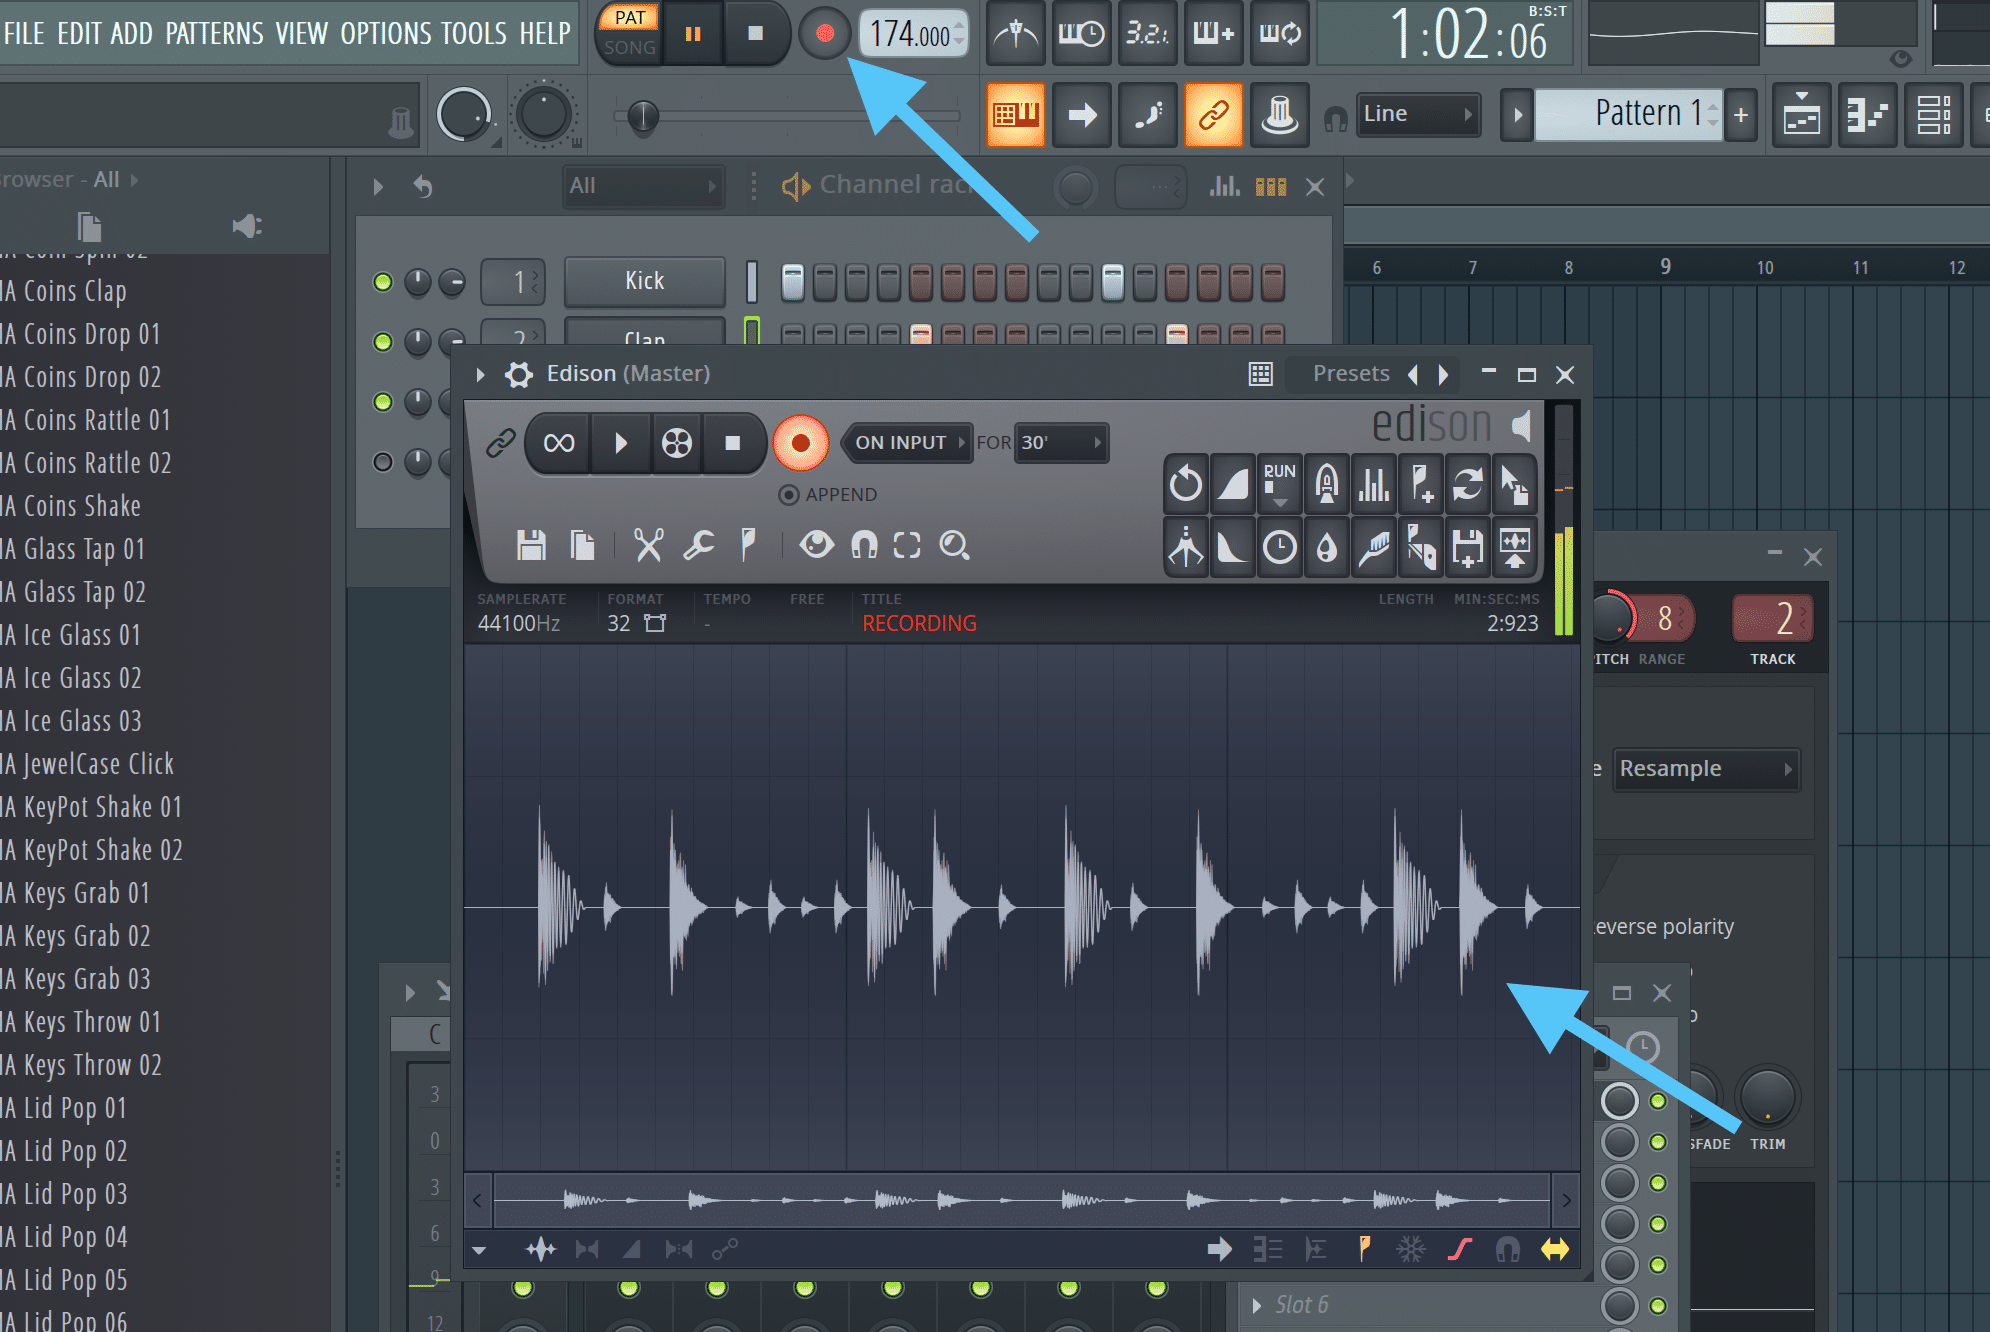This screenshot has height=1332, width=1990.
Task: Enable Edison loop playback infinity button
Action: tap(559, 442)
